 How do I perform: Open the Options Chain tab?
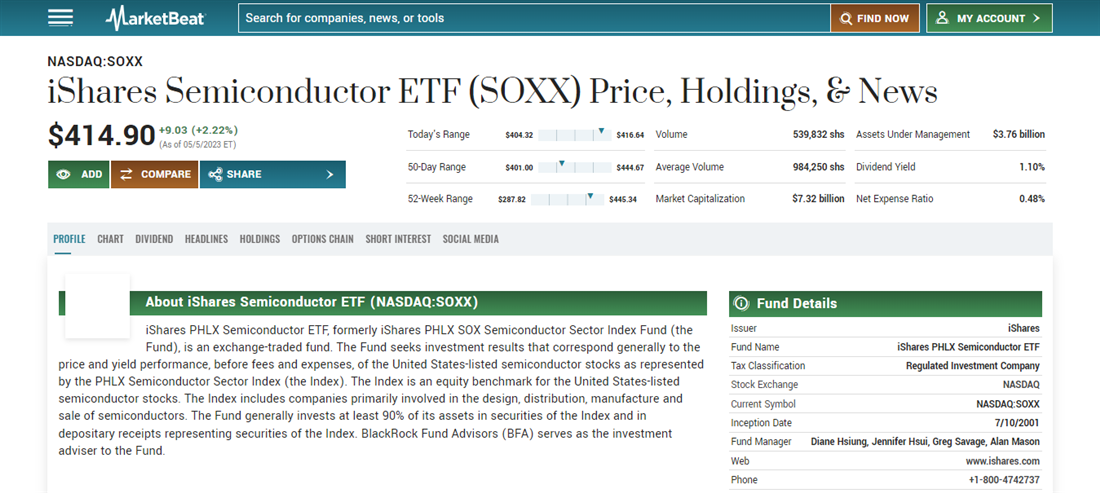click(323, 239)
